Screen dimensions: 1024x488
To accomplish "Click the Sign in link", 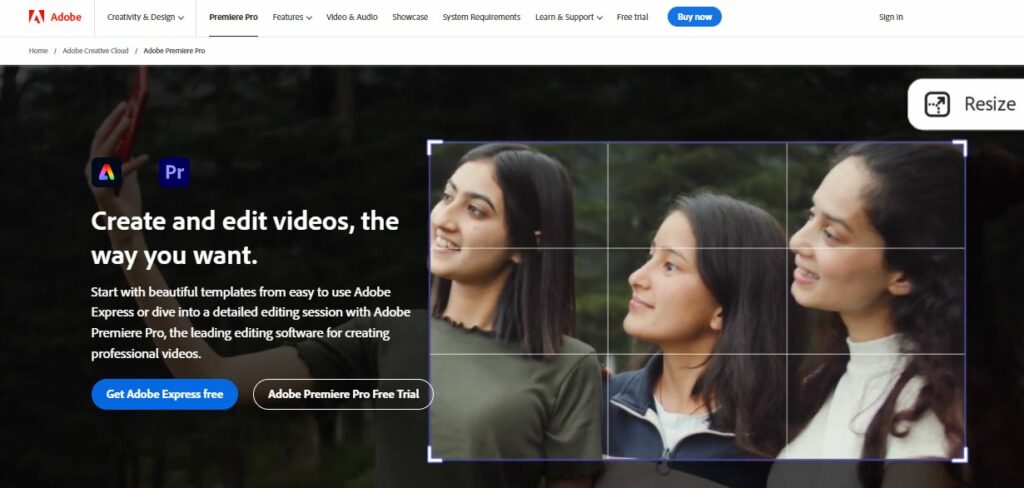I will tap(891, 17).
